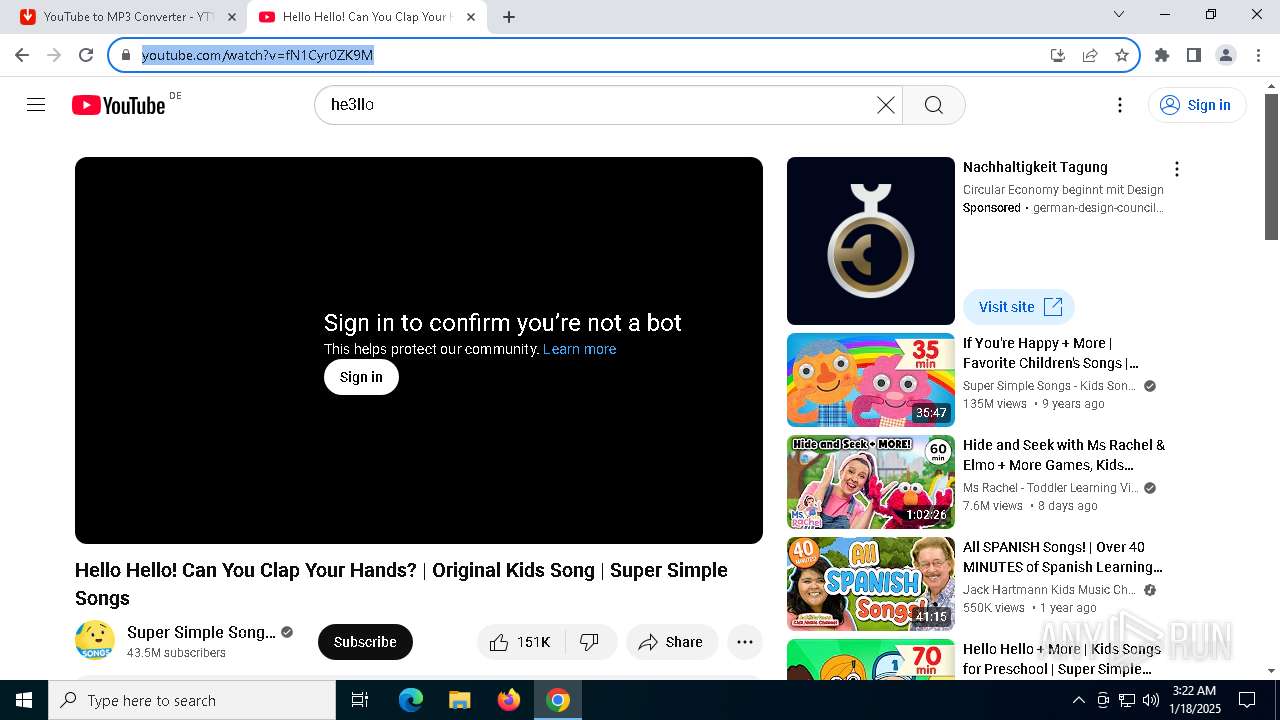Viewport: 1280px width, 720px height.
Task: Click the taskbar search box
Action: click(x=192, y=700)
